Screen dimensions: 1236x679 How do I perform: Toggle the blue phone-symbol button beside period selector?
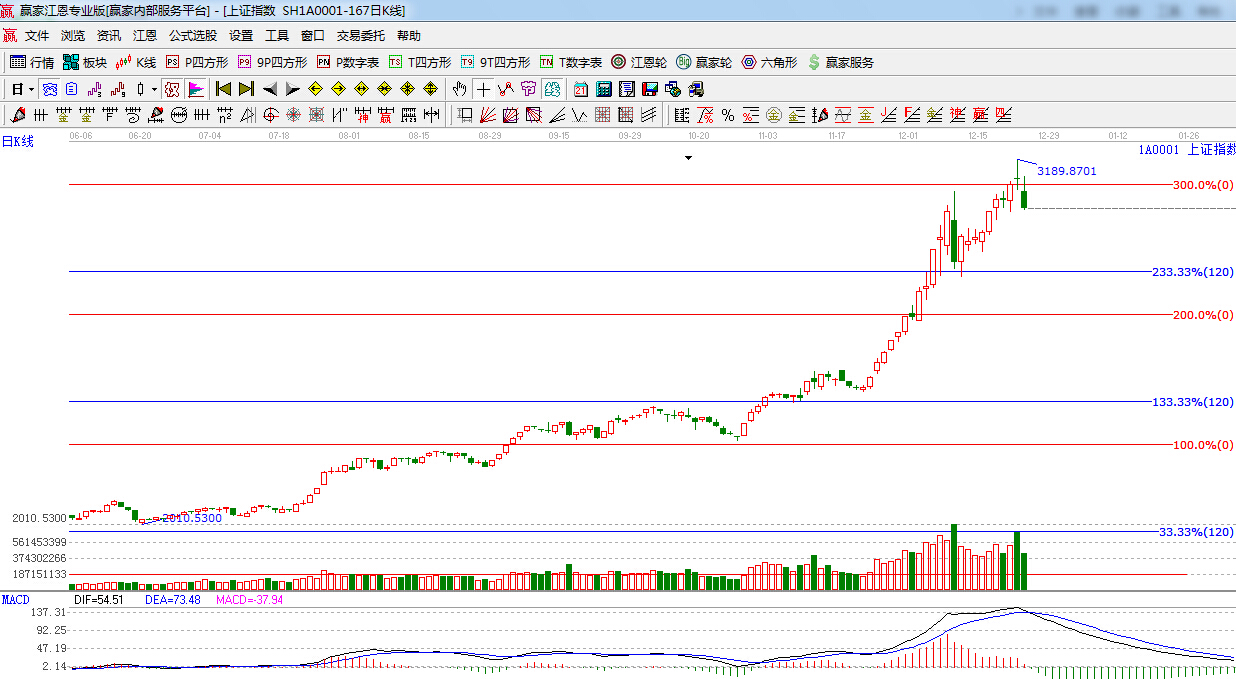[x=49, y=89]
